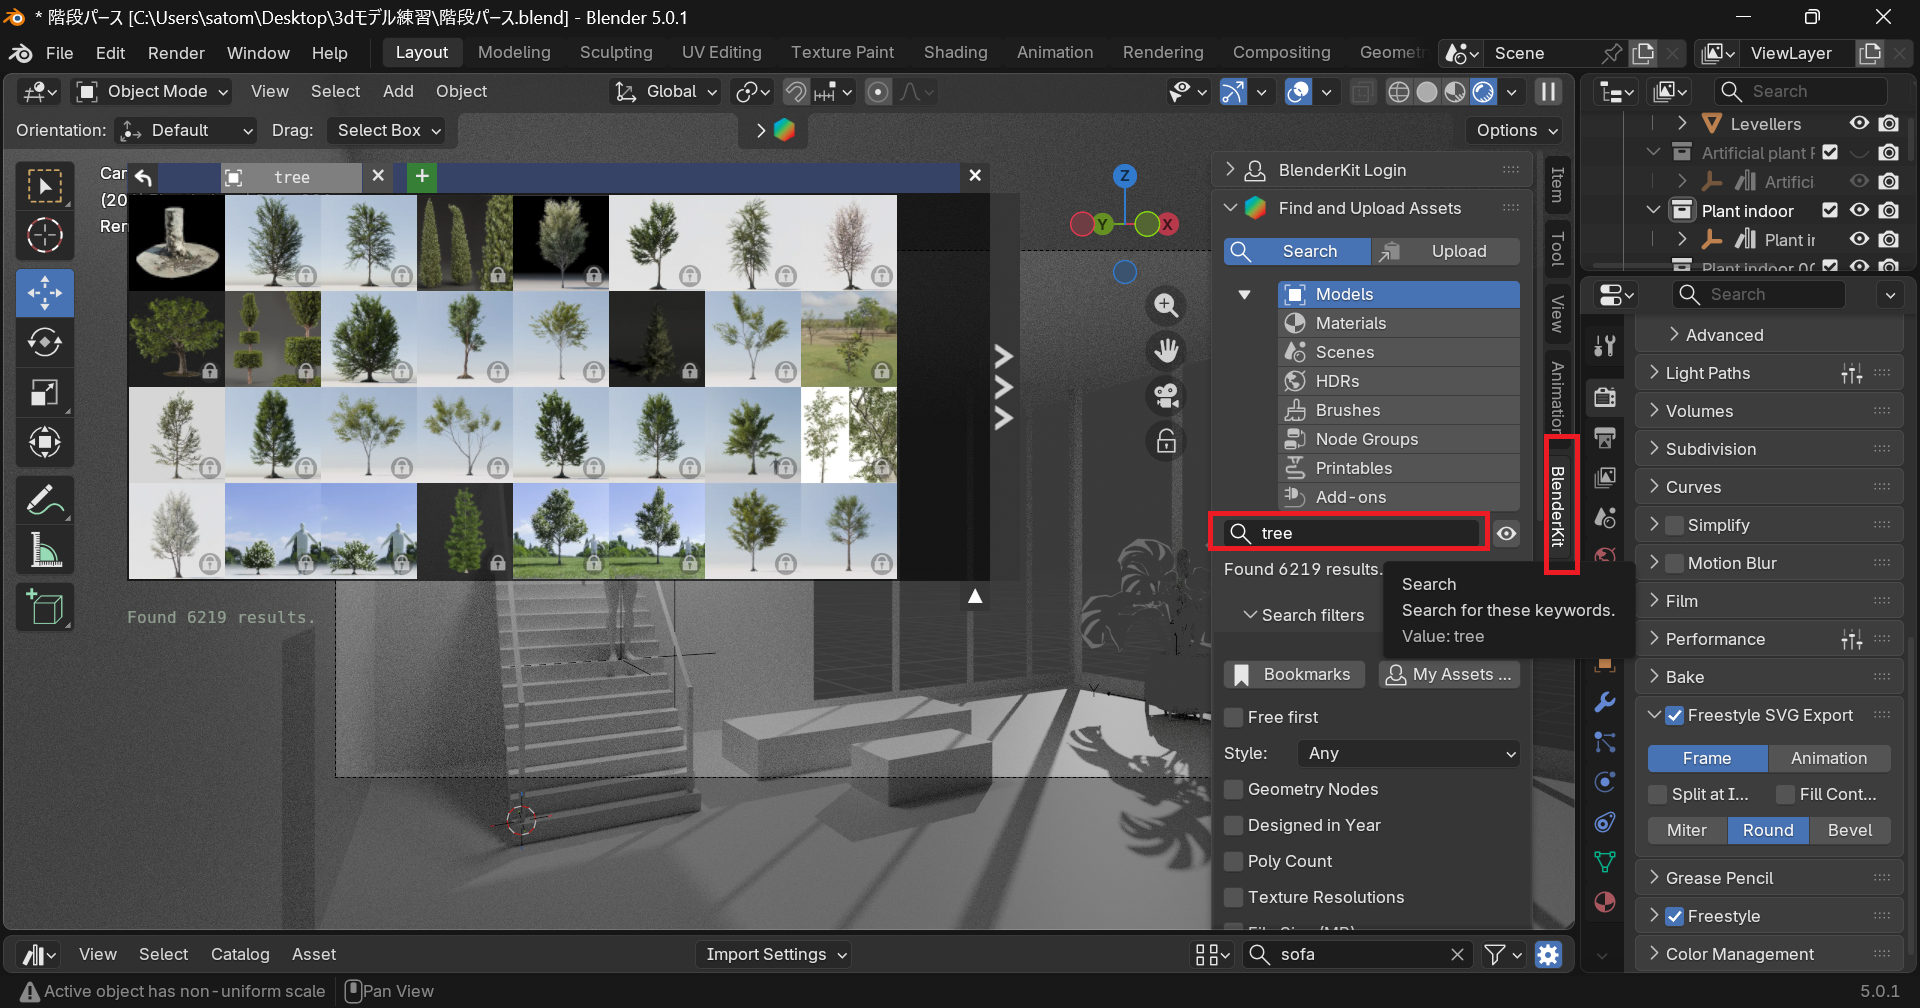Enable the Free first checkbox
Viewport: 1920px width, 1008px height.
coord(1235,717)
